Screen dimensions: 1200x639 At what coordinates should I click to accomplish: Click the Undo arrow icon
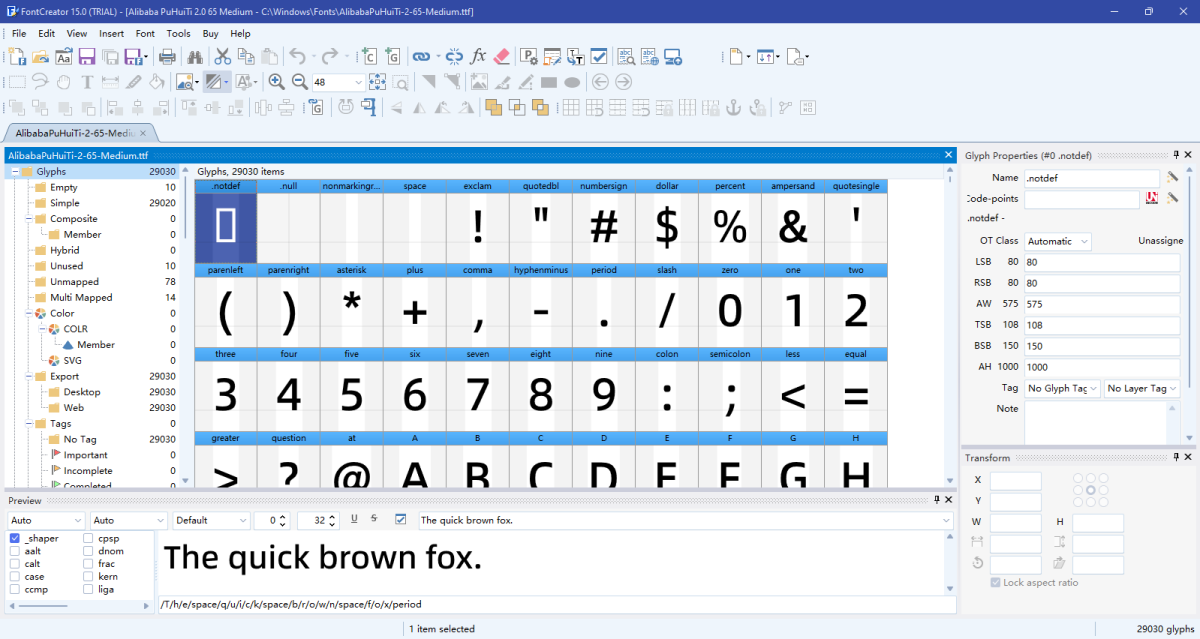point(297,57)
